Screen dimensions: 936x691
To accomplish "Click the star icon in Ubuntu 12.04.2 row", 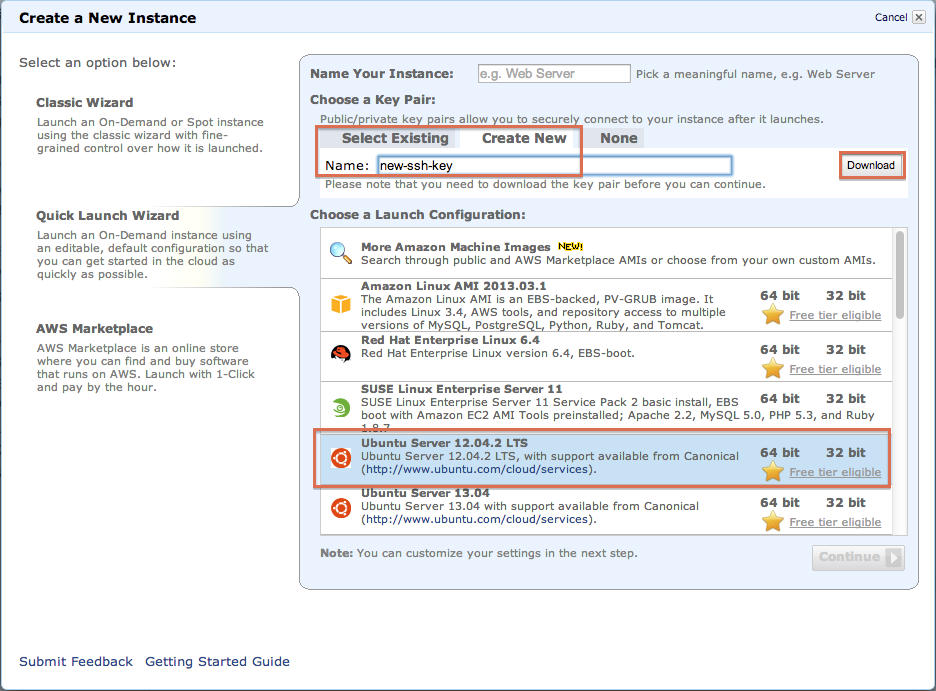I will (x=772, y=471).
